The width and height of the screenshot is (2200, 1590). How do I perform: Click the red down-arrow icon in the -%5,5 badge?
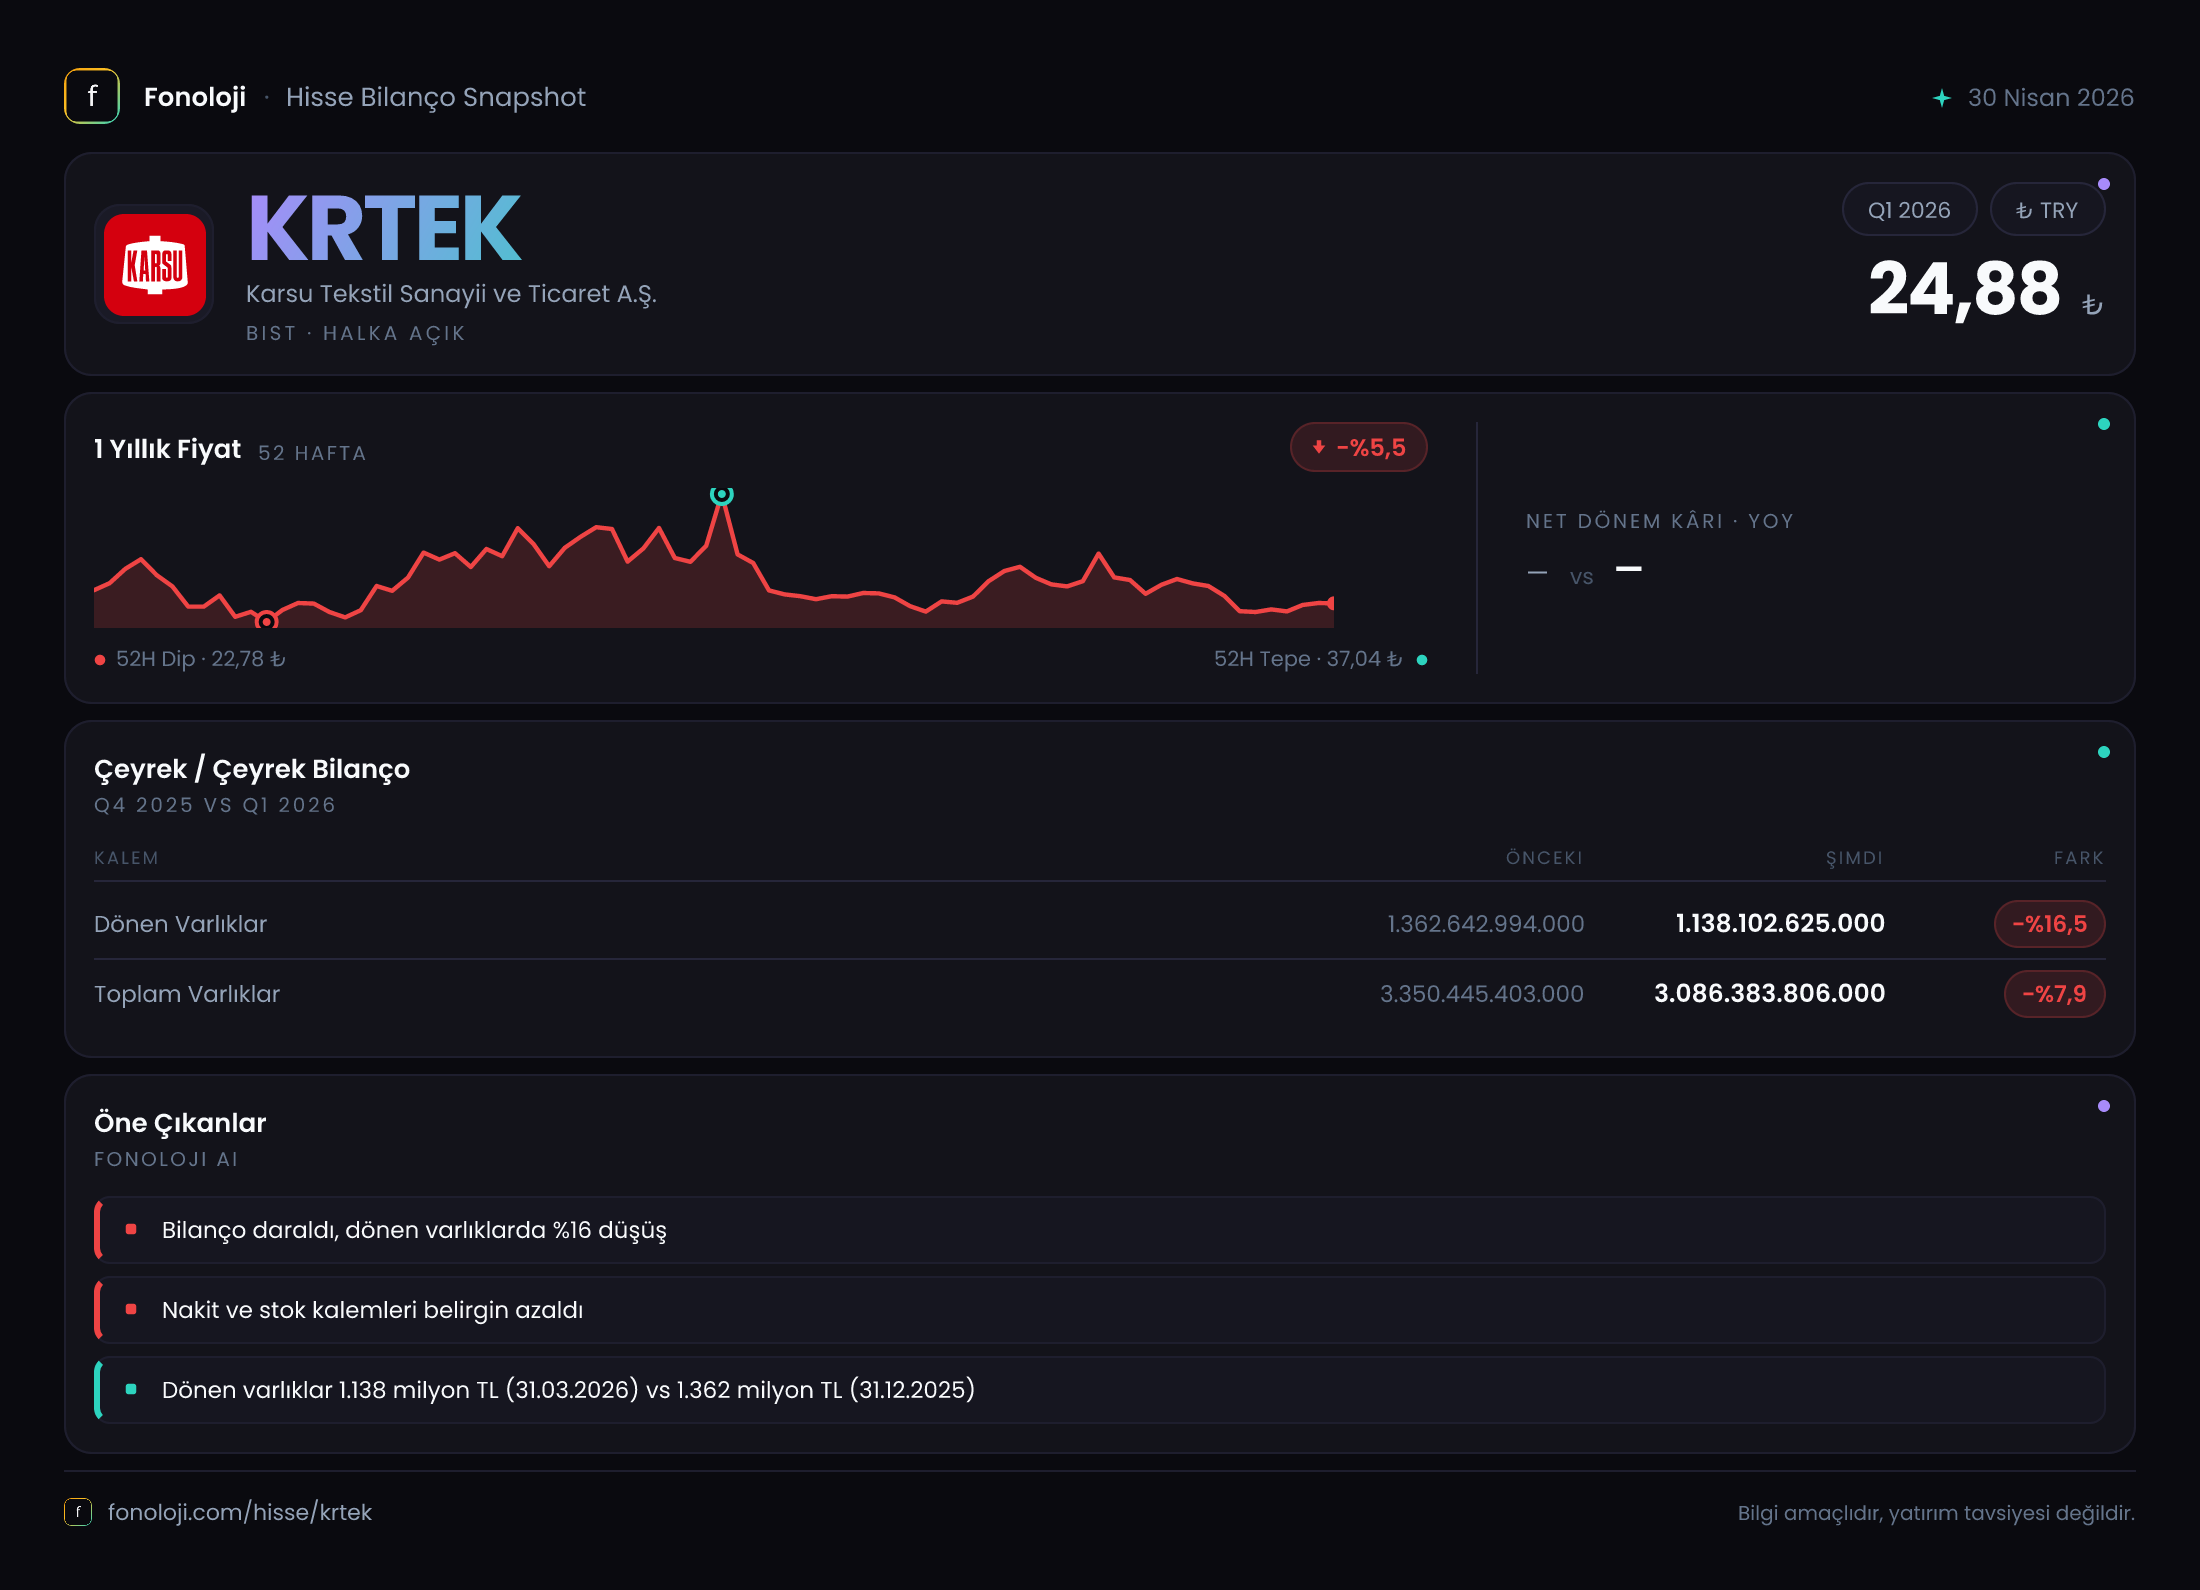pos(1319,447)
